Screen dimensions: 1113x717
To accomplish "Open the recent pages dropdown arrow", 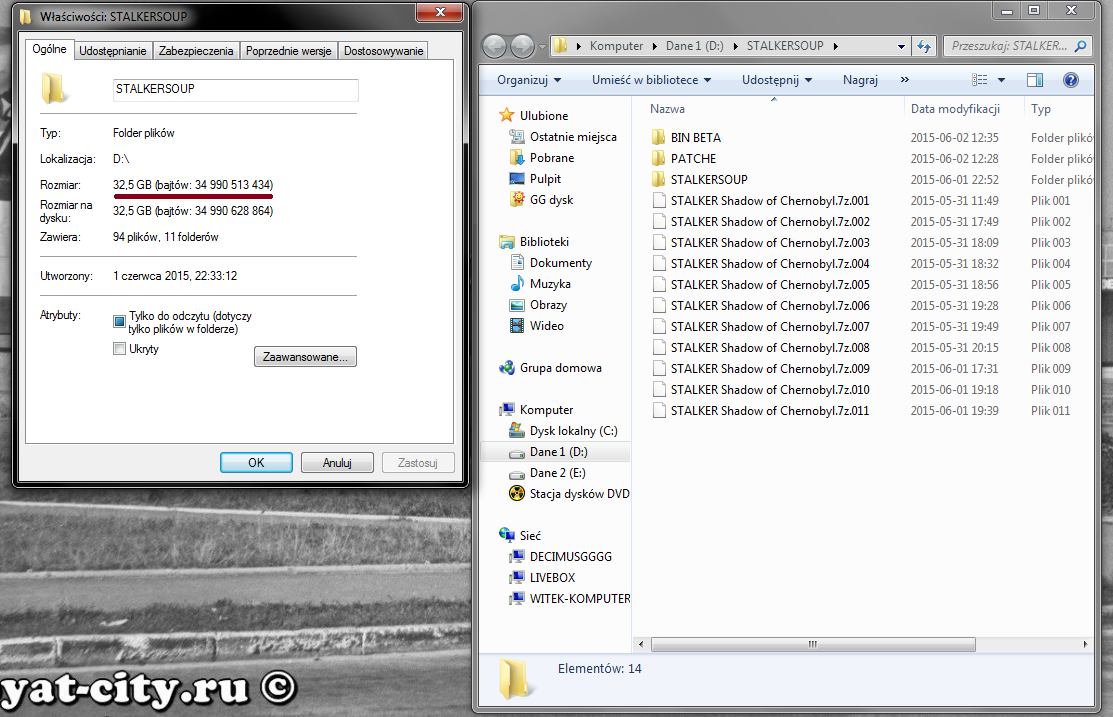I will coord(543,47).
